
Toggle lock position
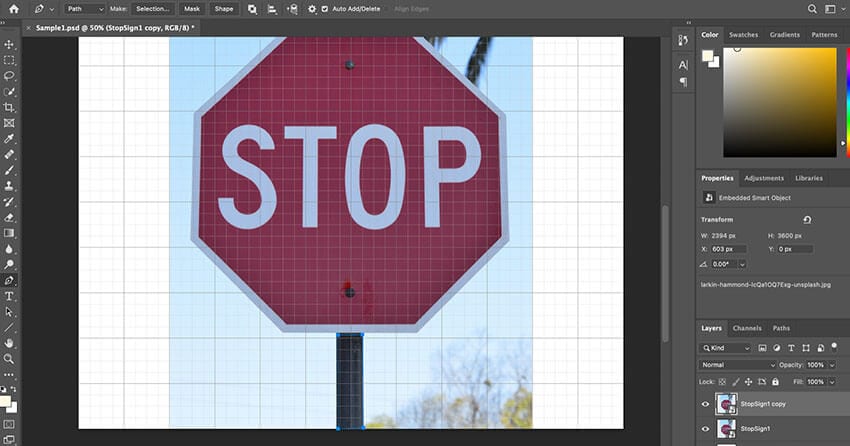point(749,382)
